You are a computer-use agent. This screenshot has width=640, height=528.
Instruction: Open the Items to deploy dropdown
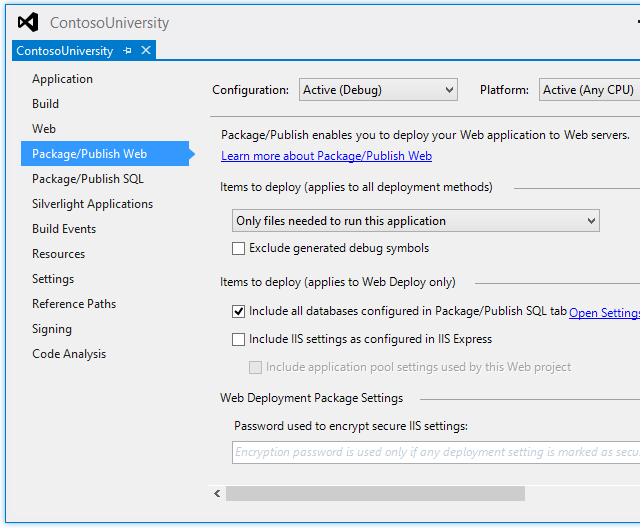[415, 221]
